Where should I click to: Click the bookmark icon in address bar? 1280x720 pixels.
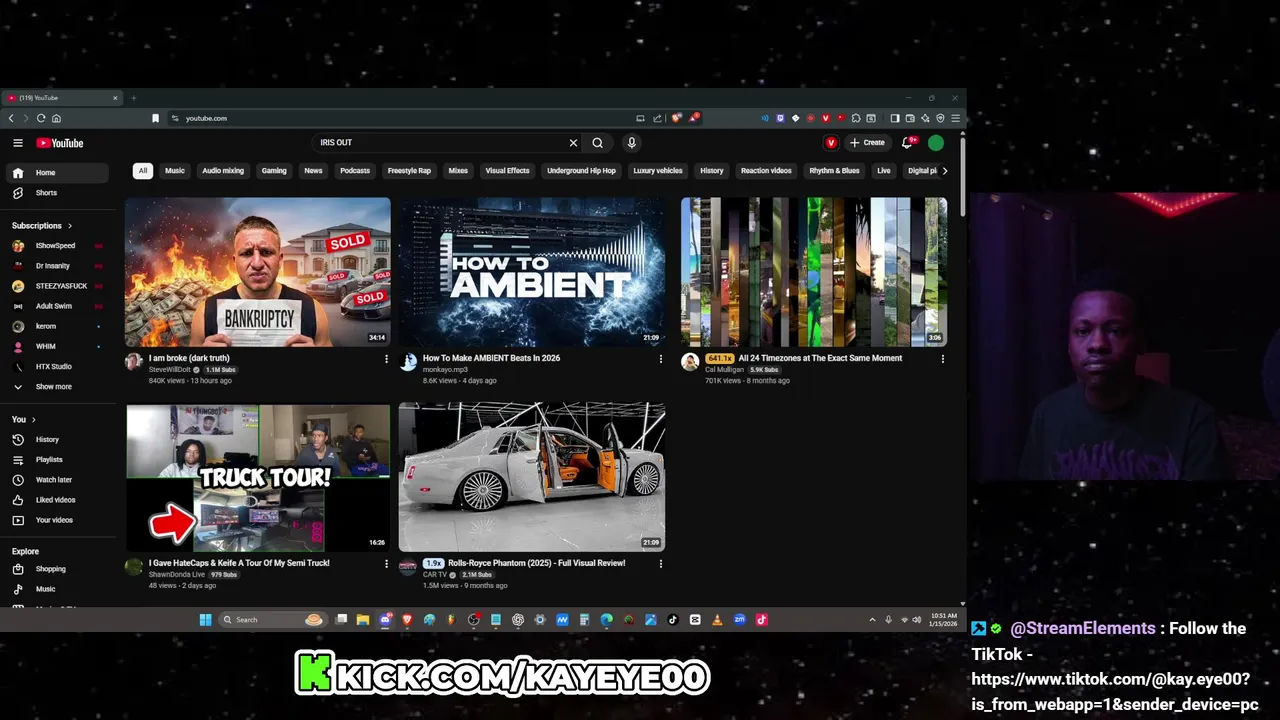(x=155, y=118)
